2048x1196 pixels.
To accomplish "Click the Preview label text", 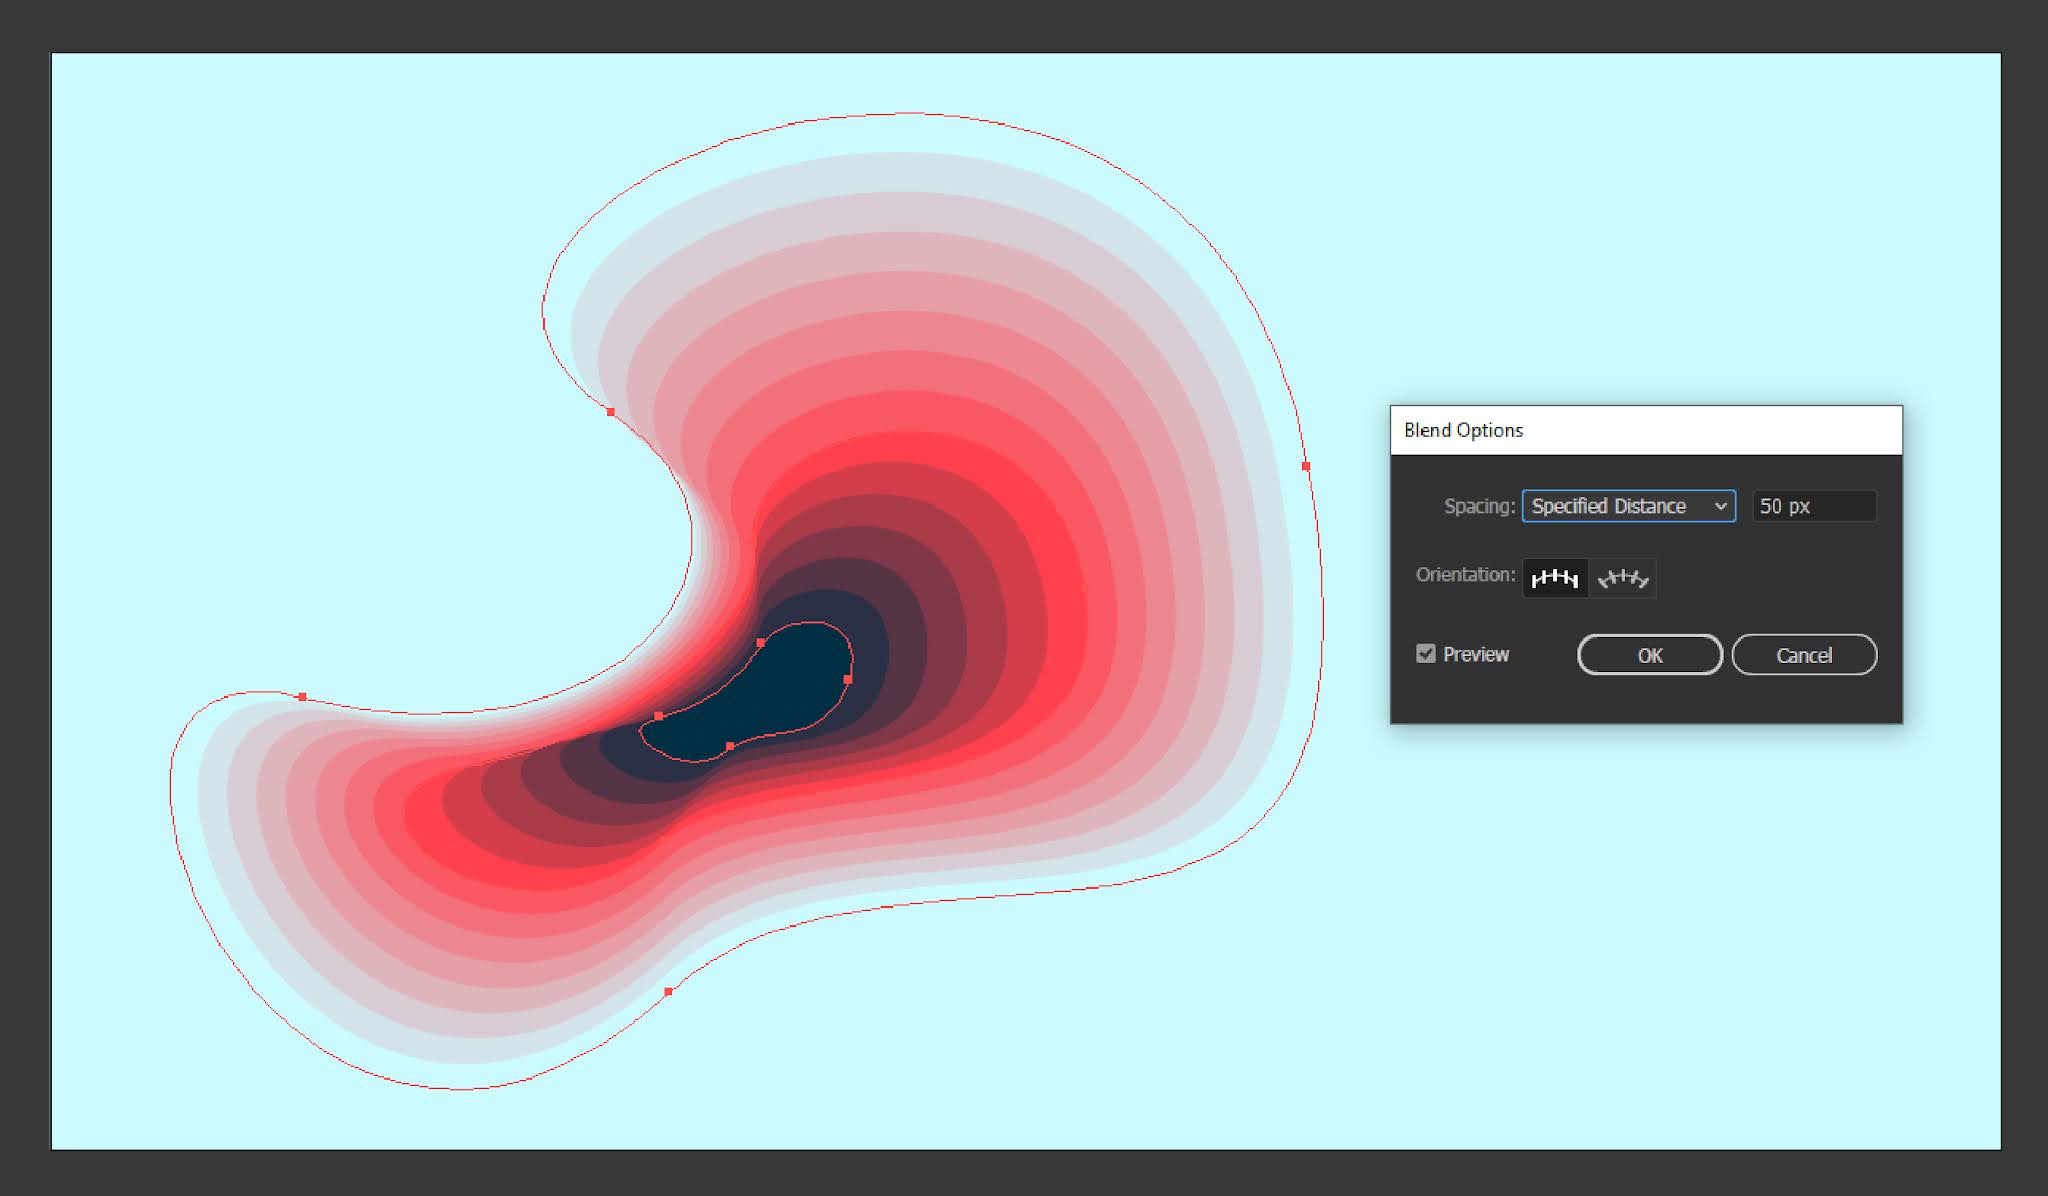I will point(1475,654).
